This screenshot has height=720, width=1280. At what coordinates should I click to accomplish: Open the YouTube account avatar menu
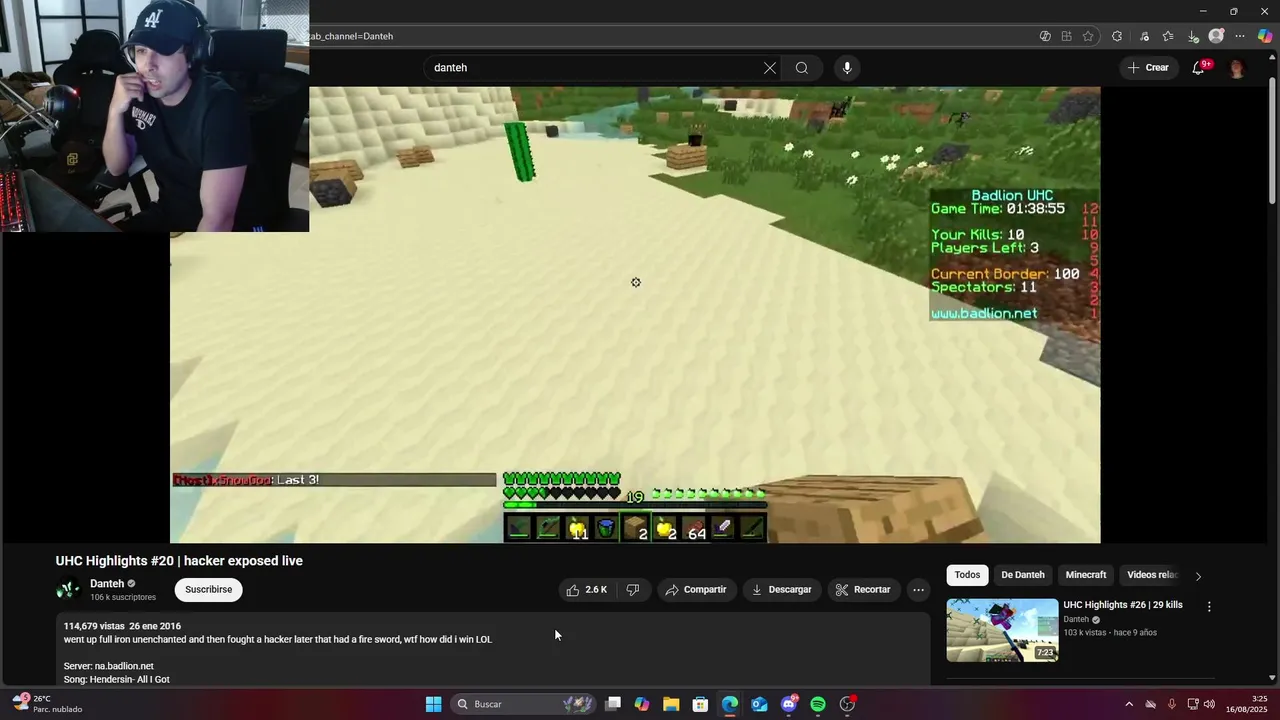click(1237, 68)
